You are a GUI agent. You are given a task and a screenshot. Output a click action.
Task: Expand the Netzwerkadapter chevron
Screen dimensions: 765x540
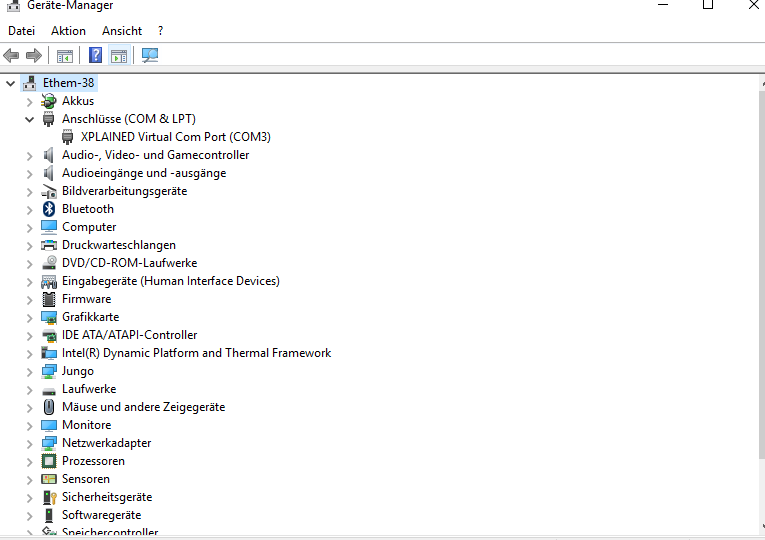pyautogui.click(x=29, y=444)
